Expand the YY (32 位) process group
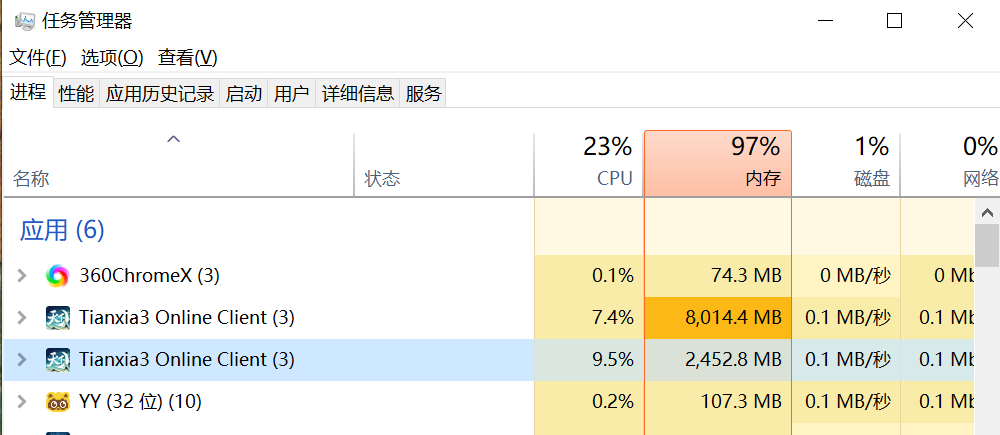This screenshot has width=1000, height=435. click(x=22, y=402)
